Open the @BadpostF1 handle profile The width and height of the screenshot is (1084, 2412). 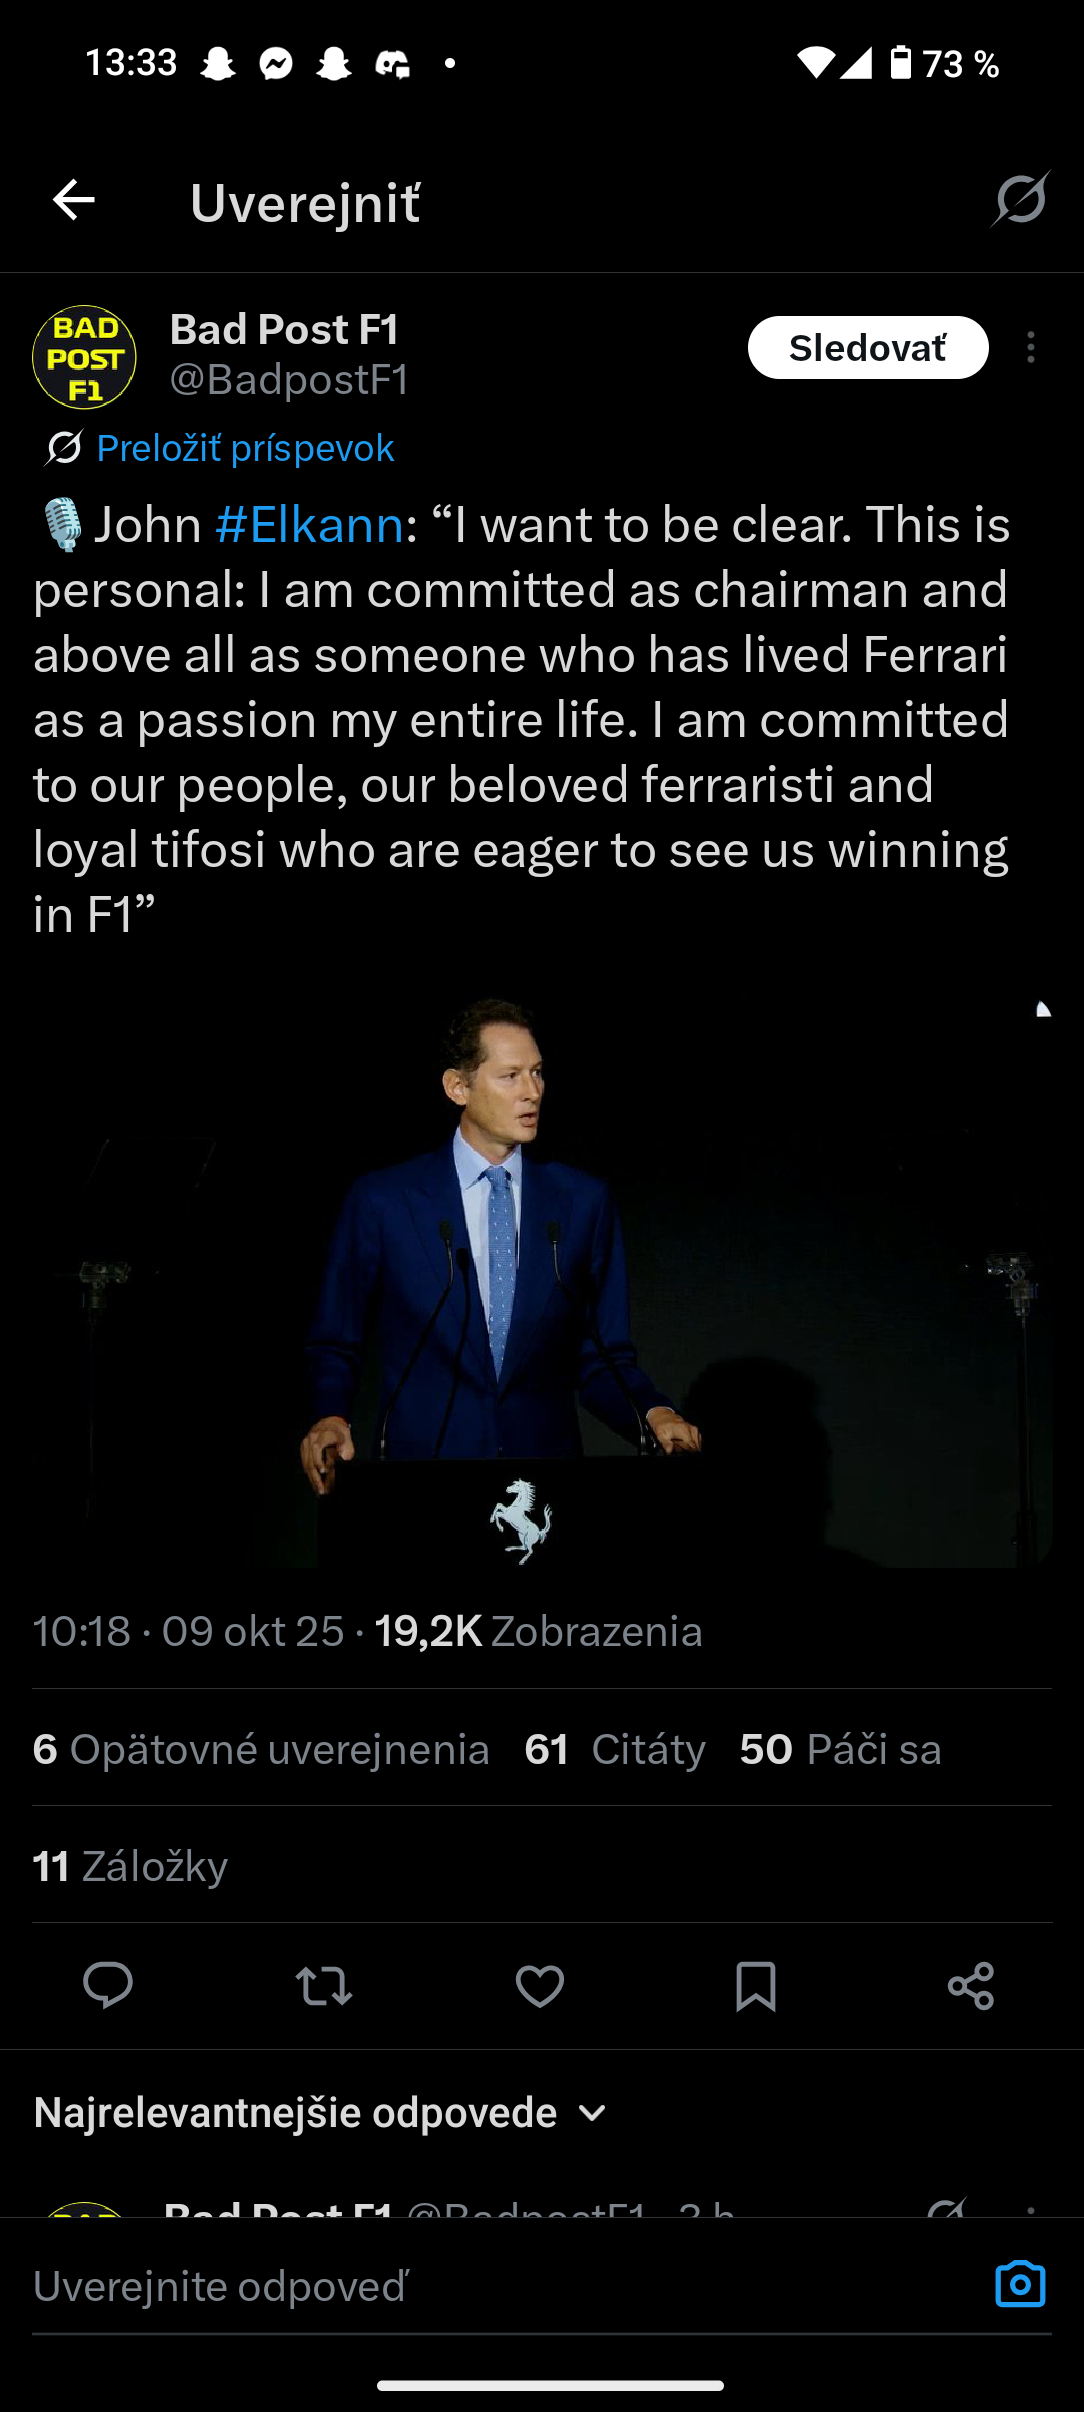coord(290,380)
